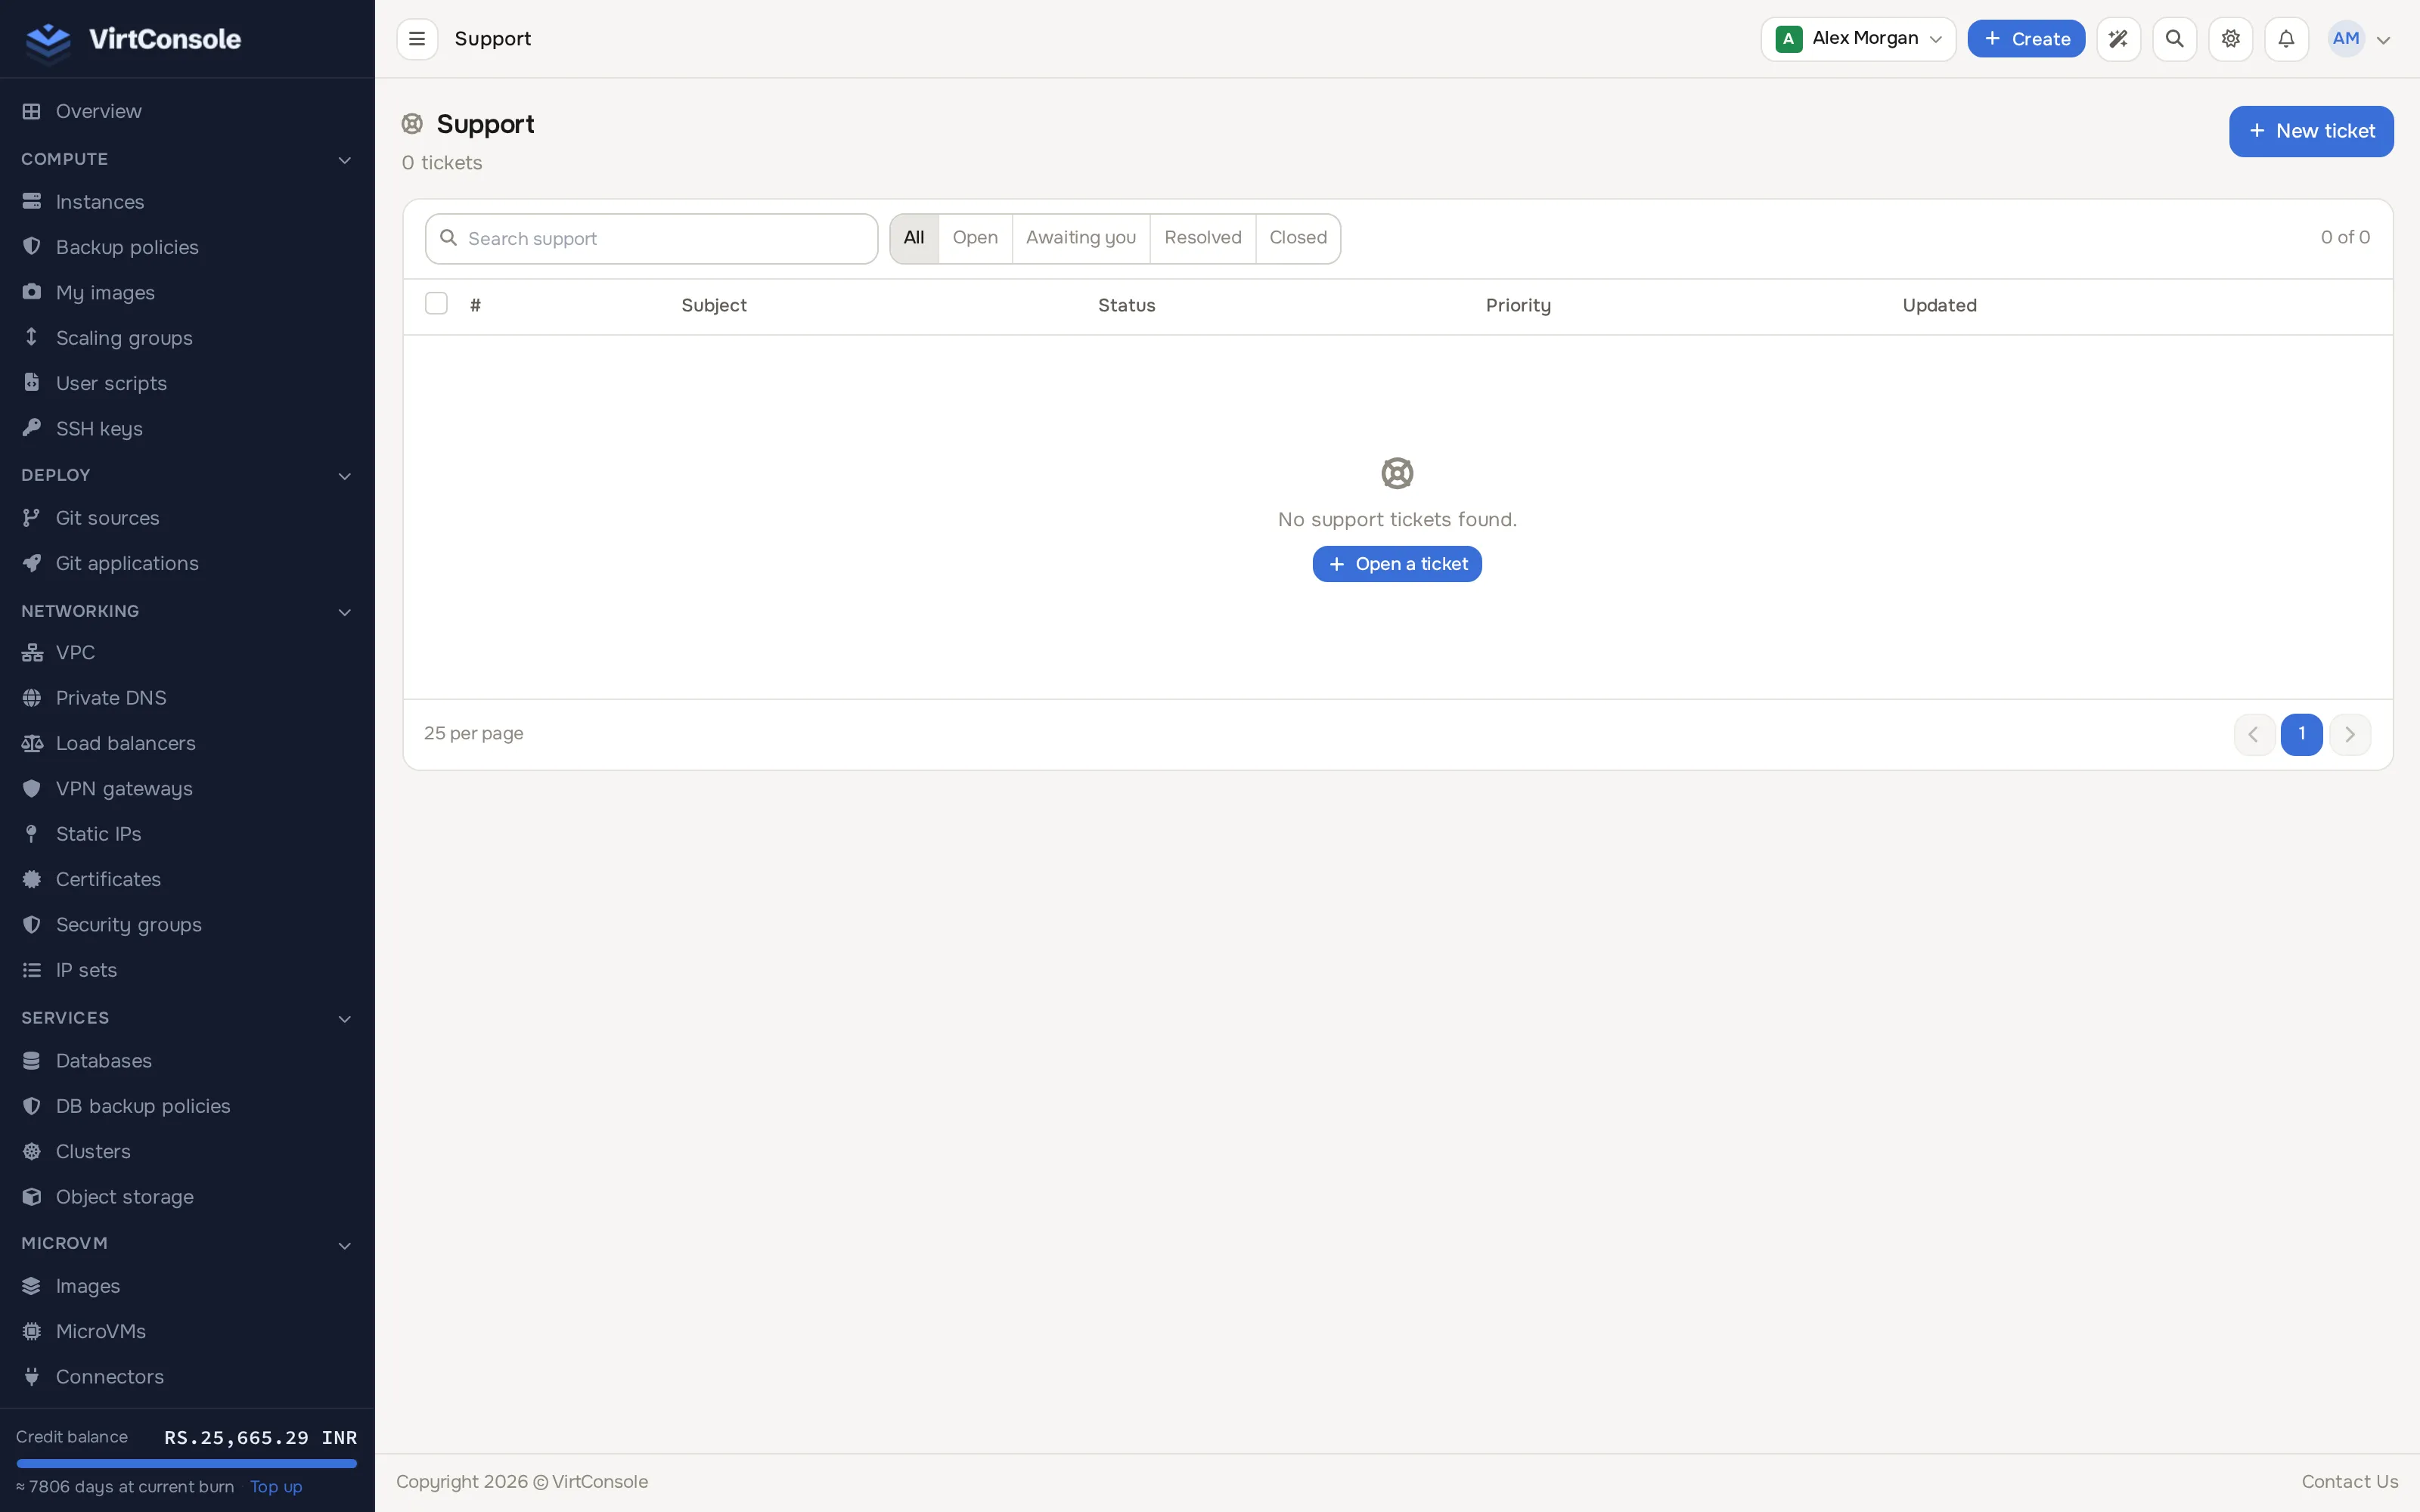The image size is (2420, 1512).
Task: Check the select-all tickets checkbox
Action: click(436, 304)
